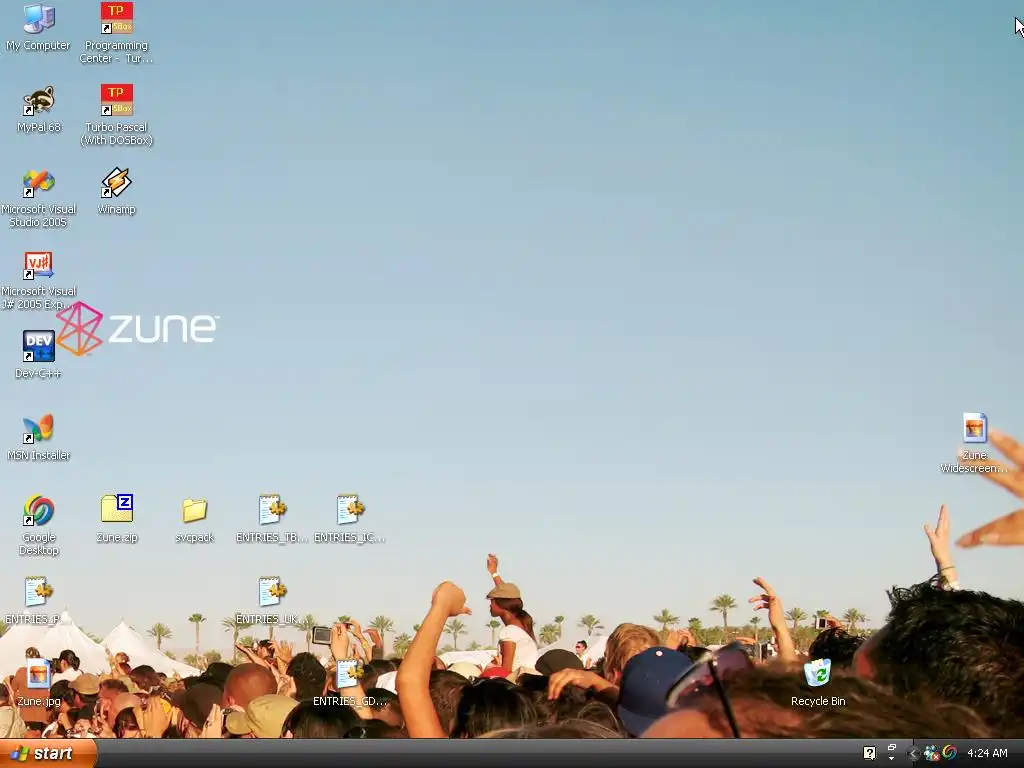Click the MSN Messenger tray icon

[932, 754]
